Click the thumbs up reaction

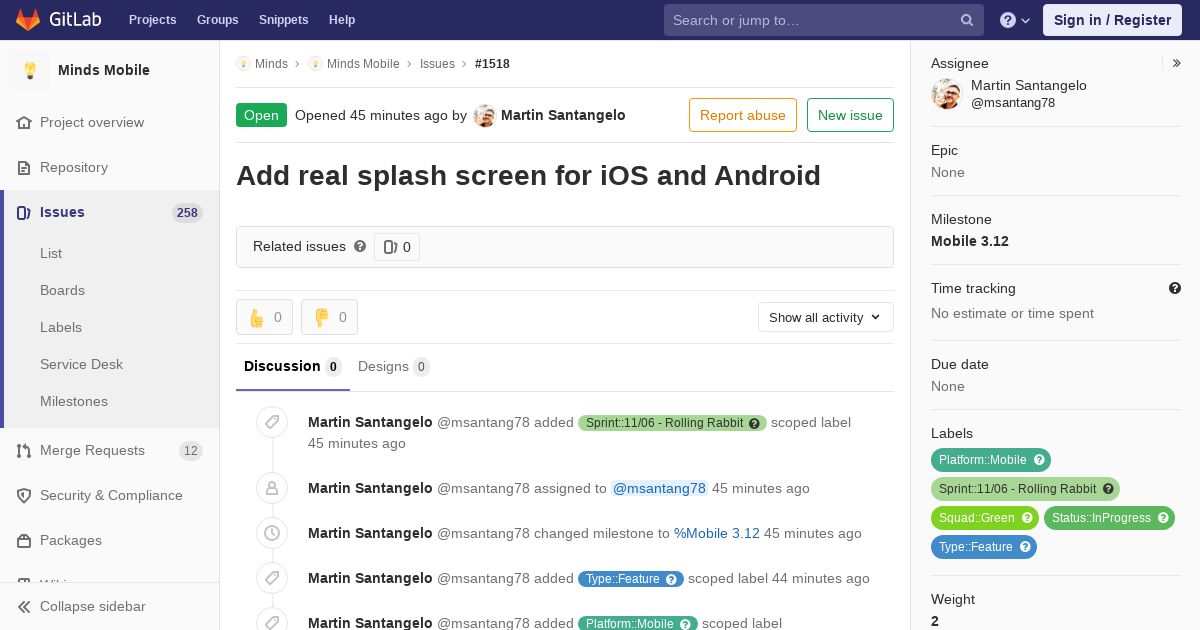[264, 317]
